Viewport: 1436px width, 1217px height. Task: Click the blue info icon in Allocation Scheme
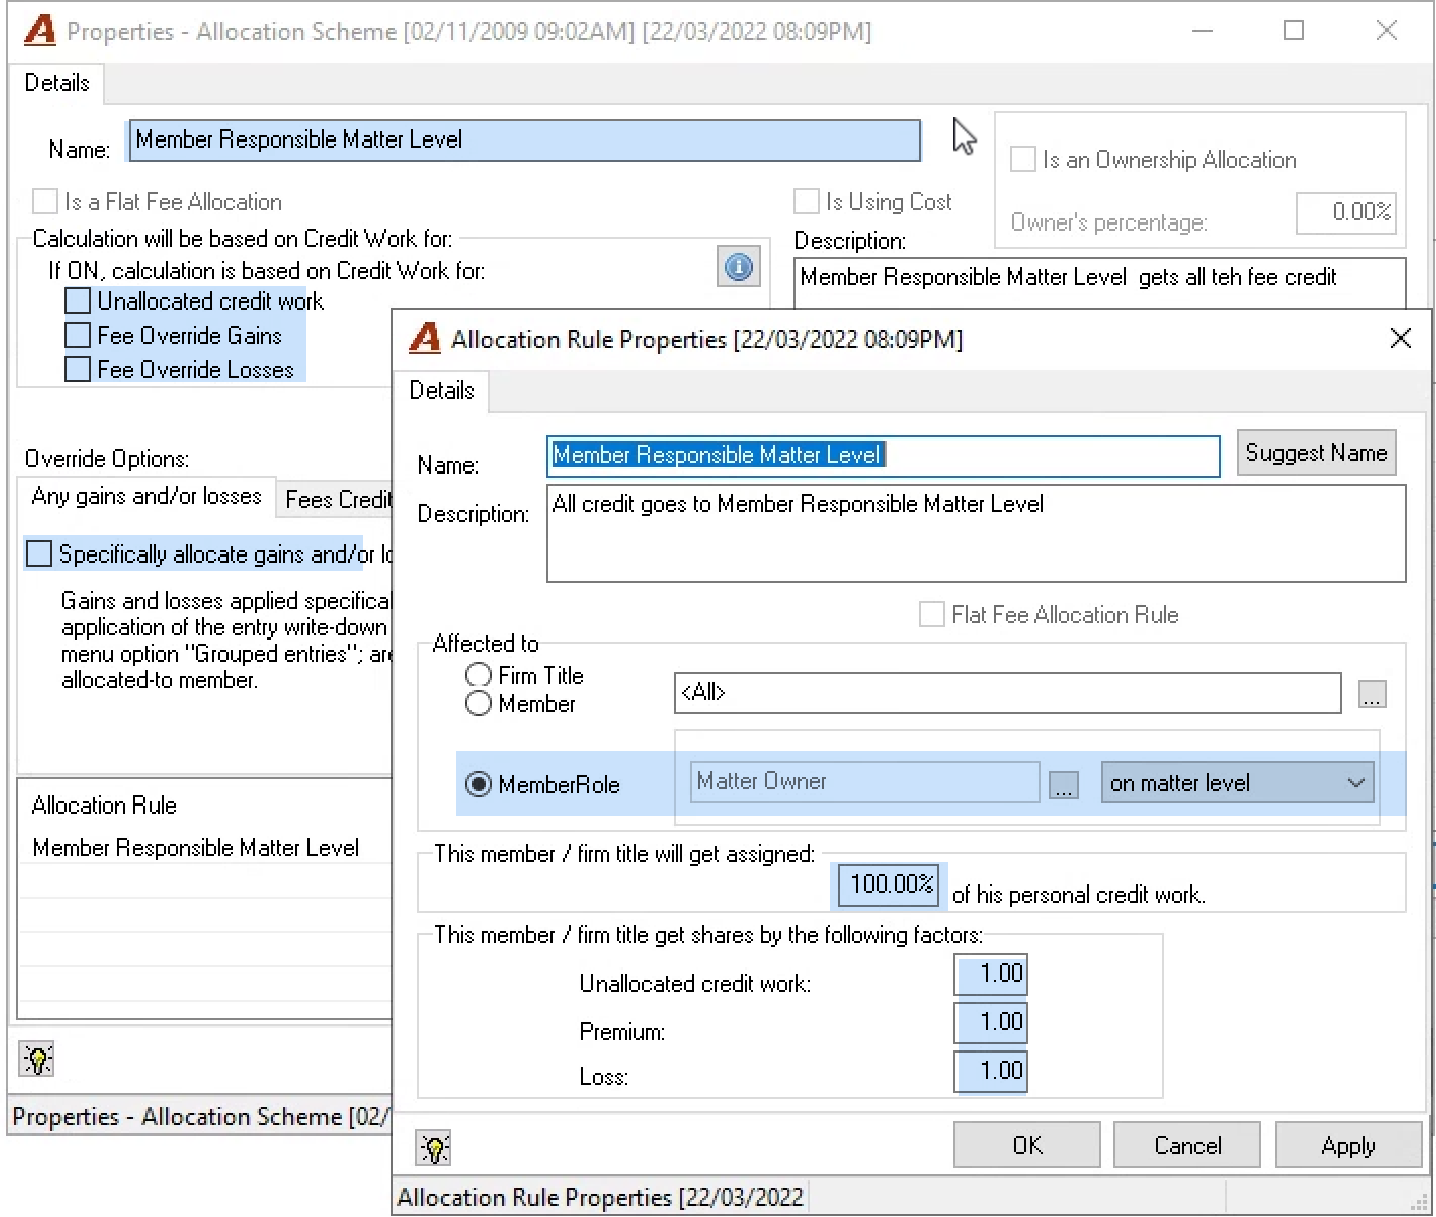coord(739,267)
